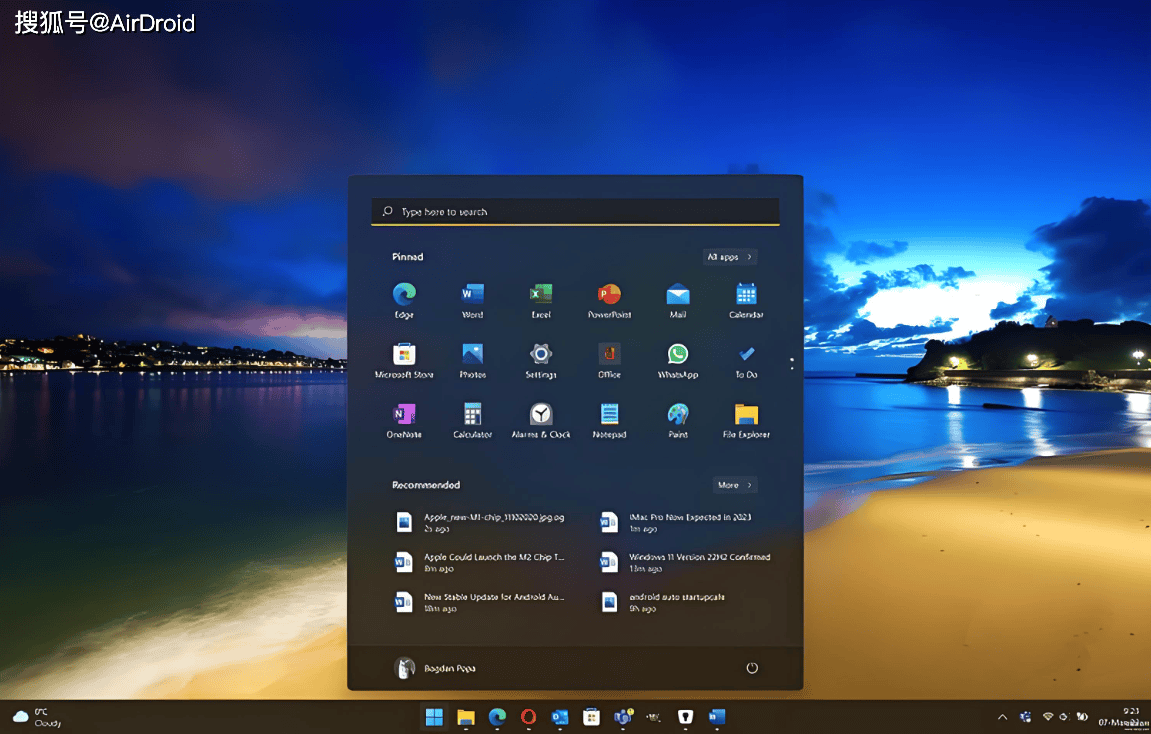Show hidden system tray icons chevron
This screenshot has height=734, width=1151.
click(x=1002, y=717)
